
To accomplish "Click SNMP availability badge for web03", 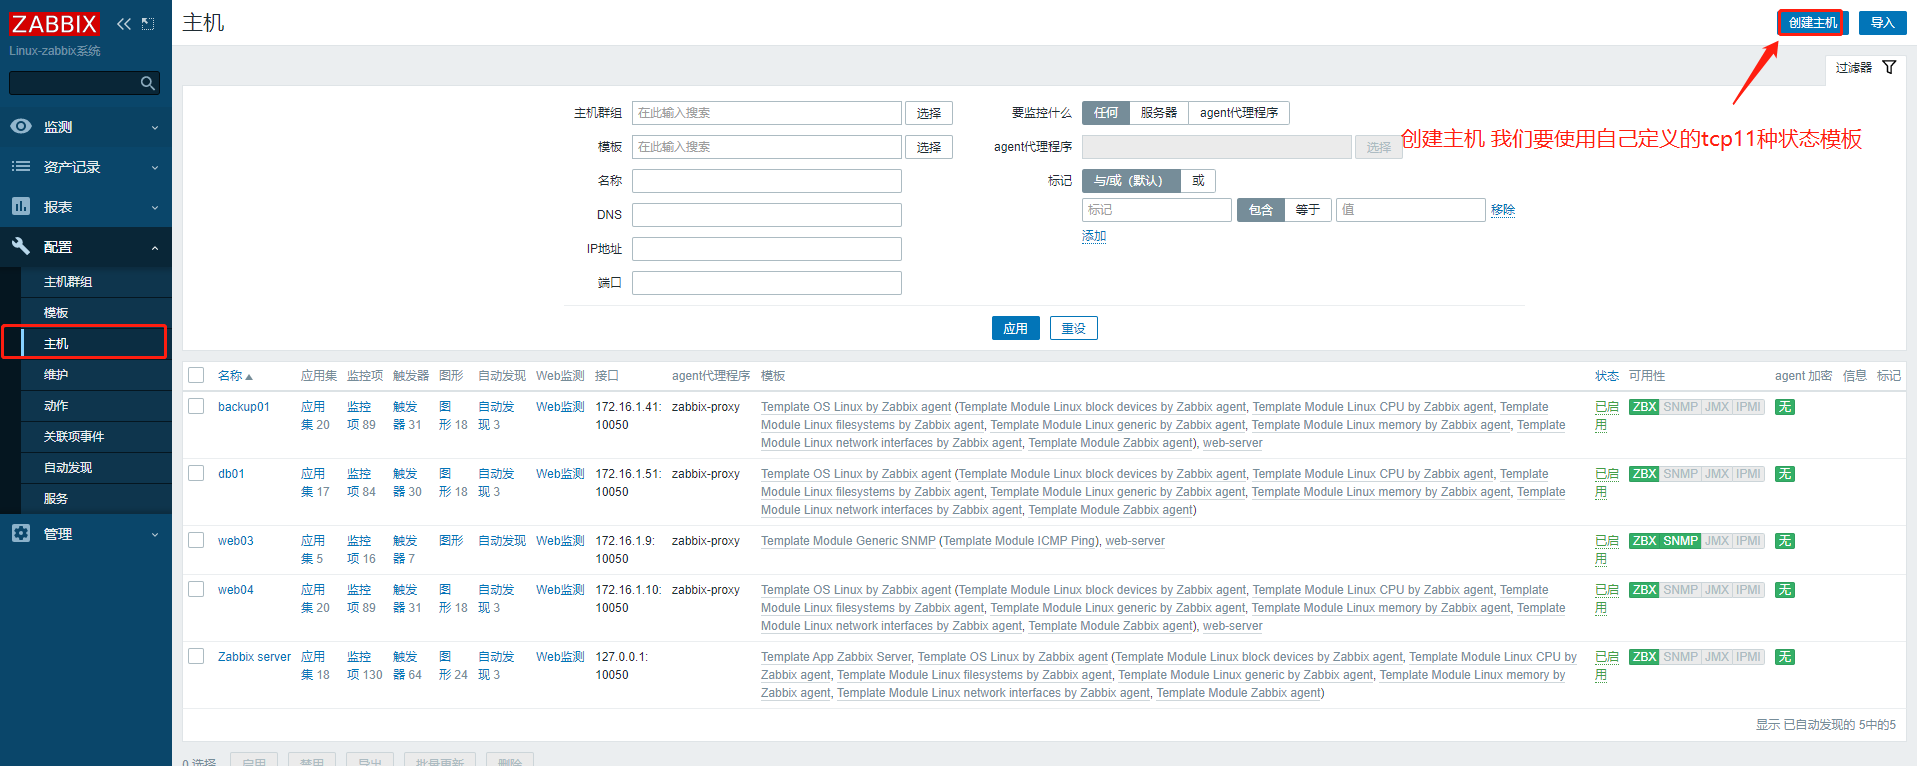I will (x=1680, y=541).
